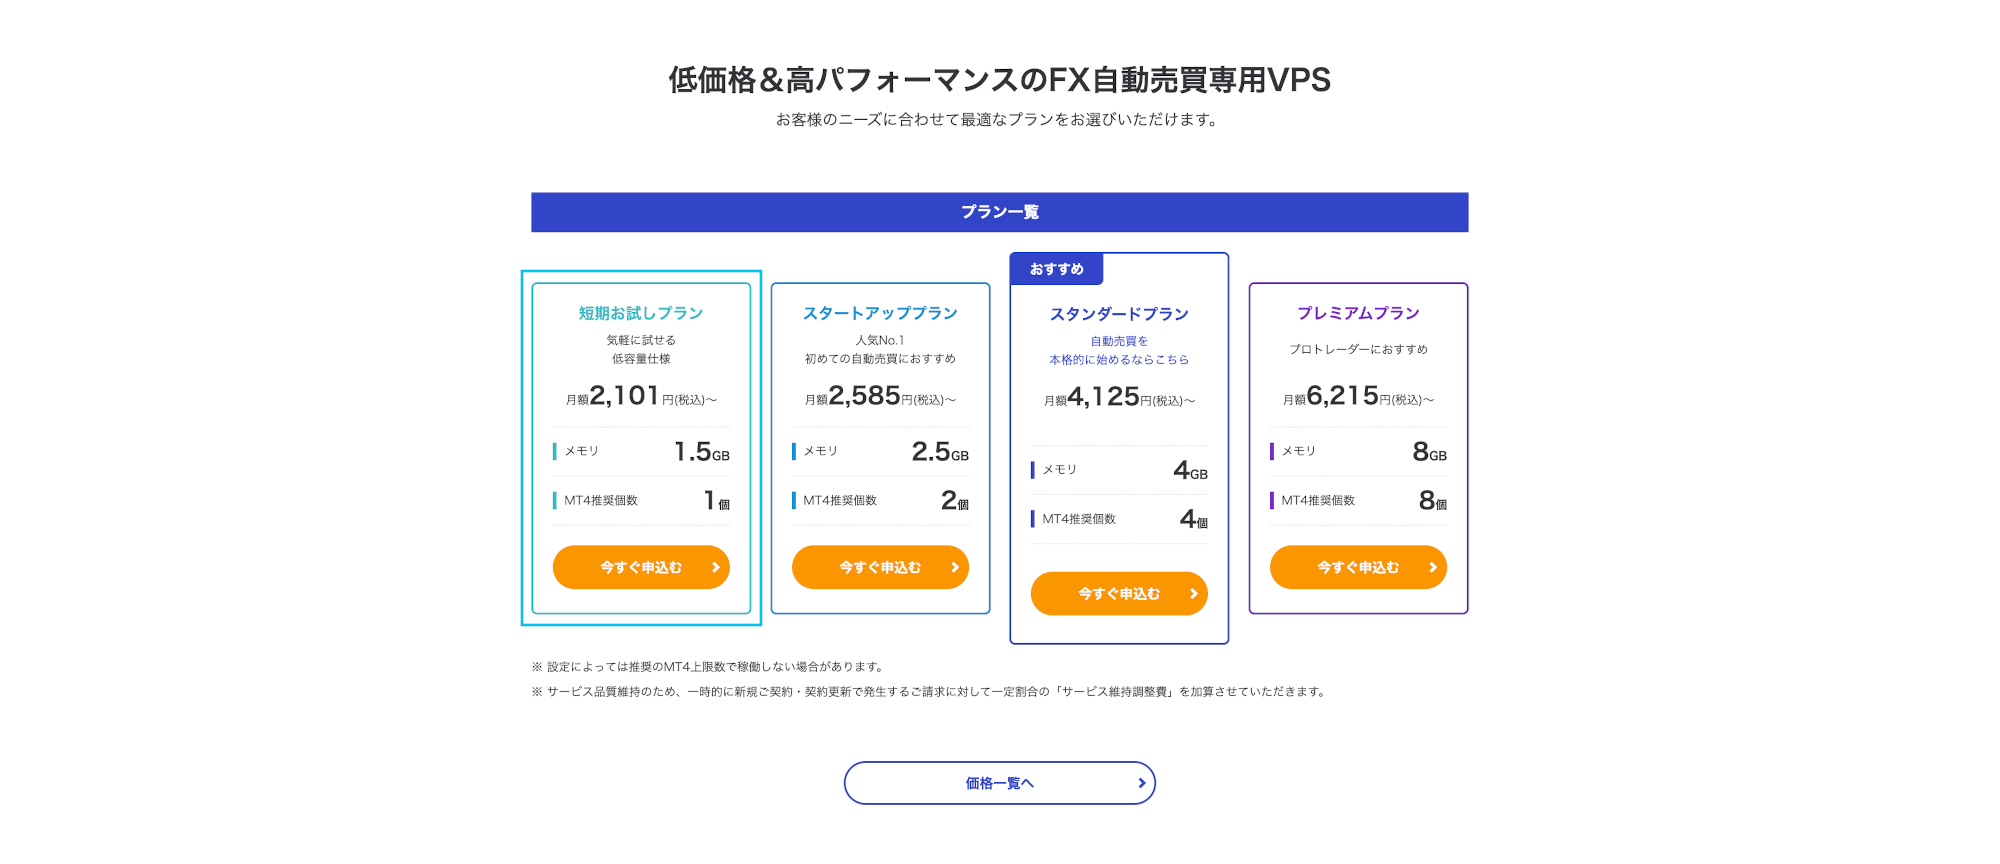
Task: Click the arrow icon on スタンダードプラン apply button
Action: [x=1194, y=594]
